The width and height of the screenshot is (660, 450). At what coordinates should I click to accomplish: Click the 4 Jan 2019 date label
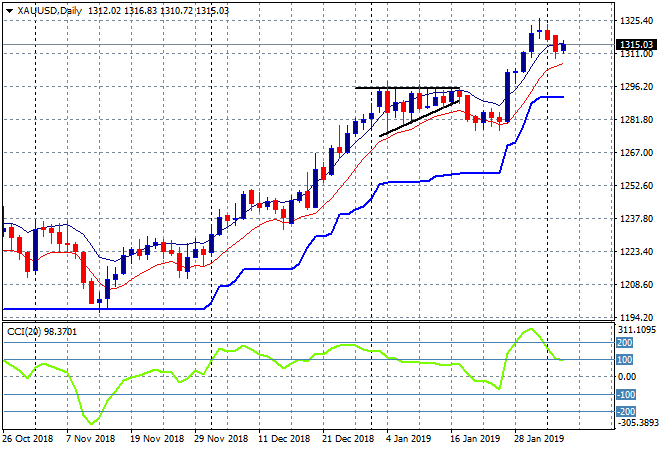click(408, 439)
